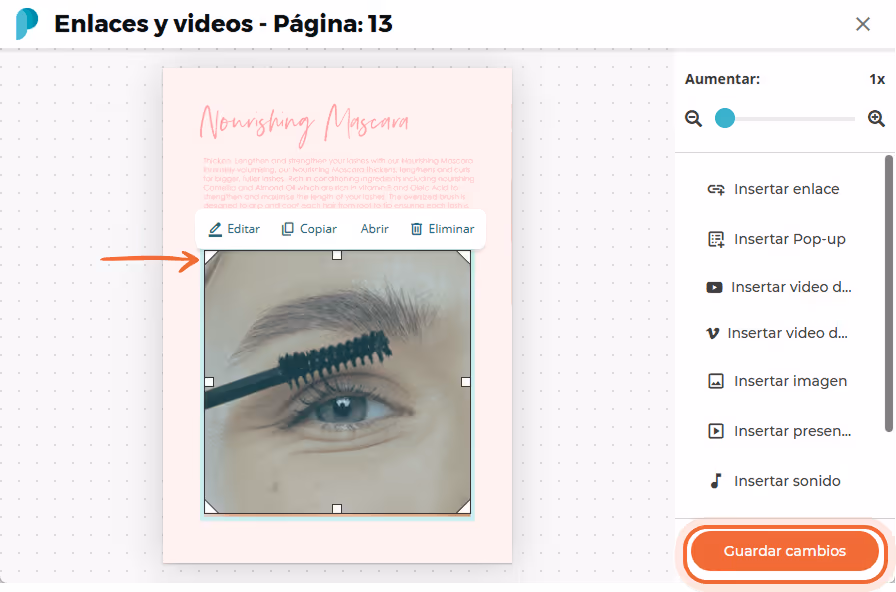The height and width of the screenshot is (592, 896).
Task: Click the Insertar sonido music note icon
Action: tap(716, 481)
